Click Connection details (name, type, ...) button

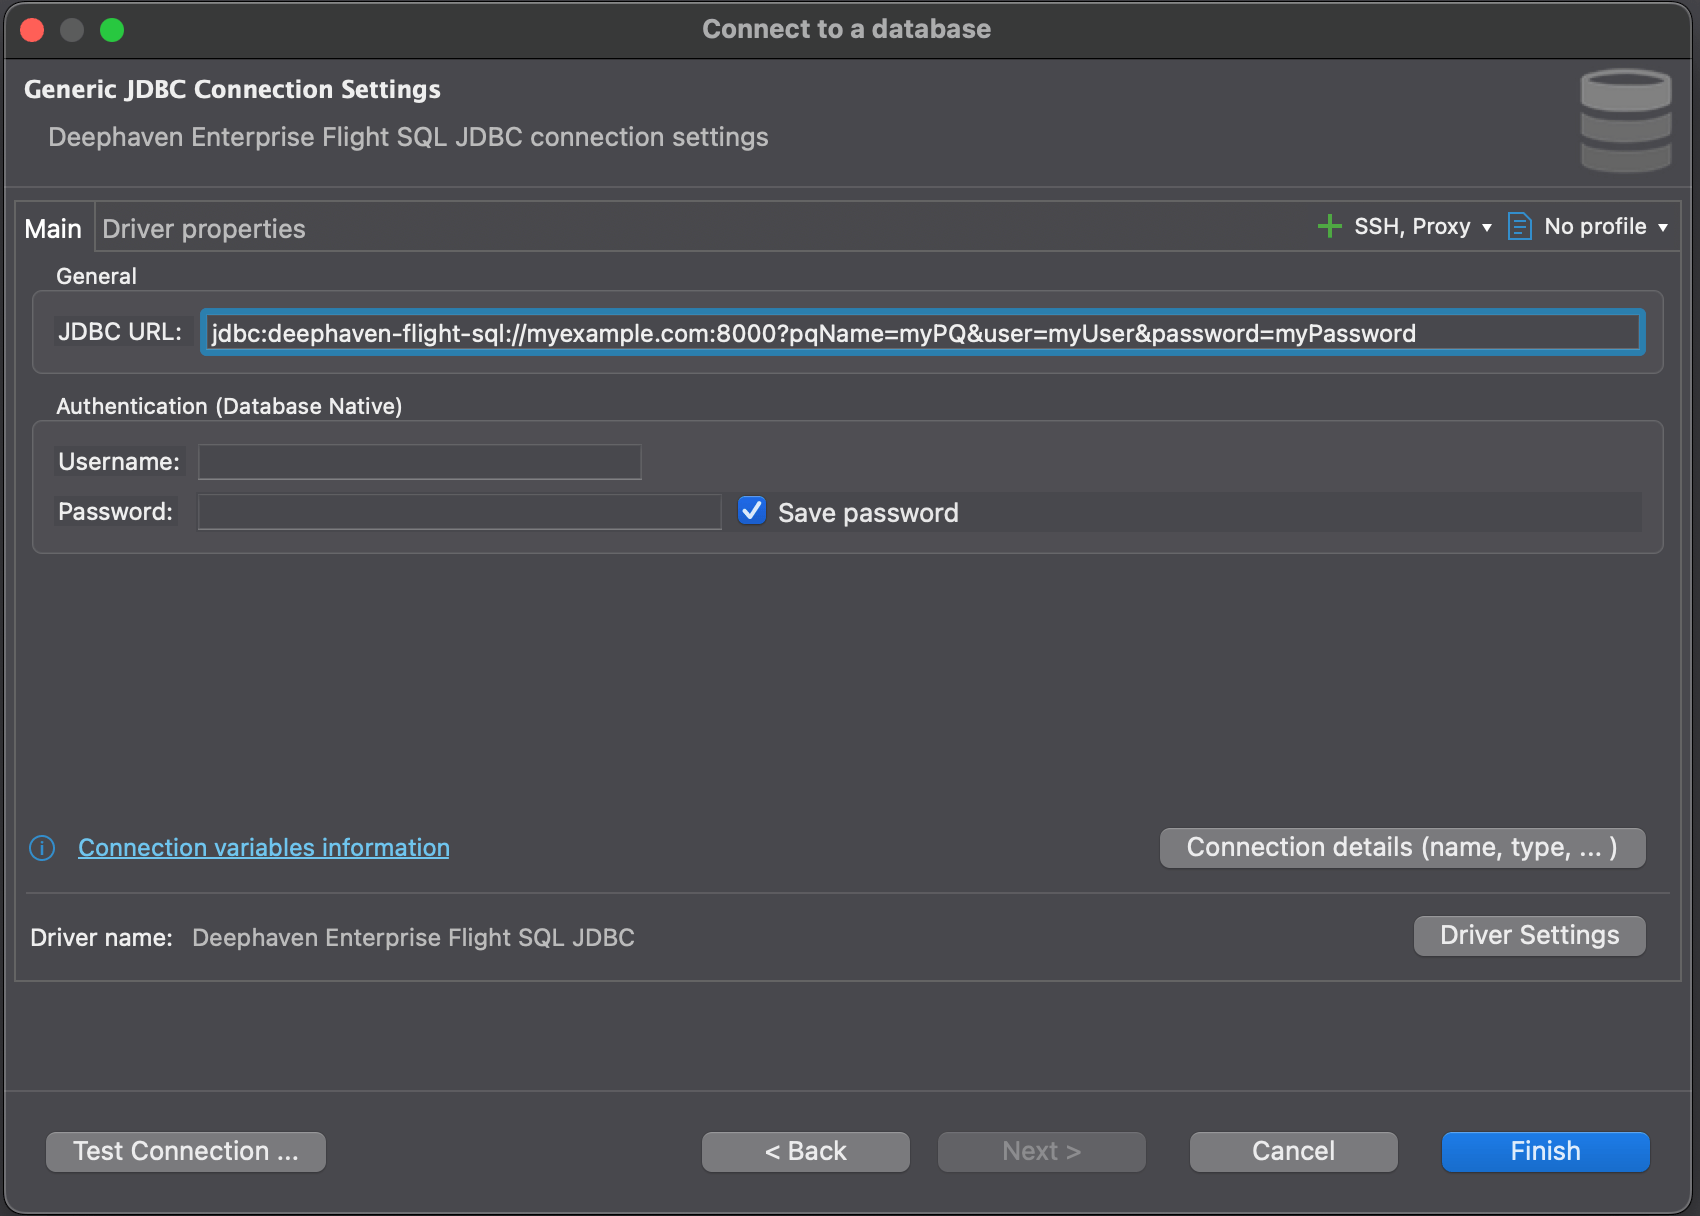pyautogui.click(x=1402, y=848)
